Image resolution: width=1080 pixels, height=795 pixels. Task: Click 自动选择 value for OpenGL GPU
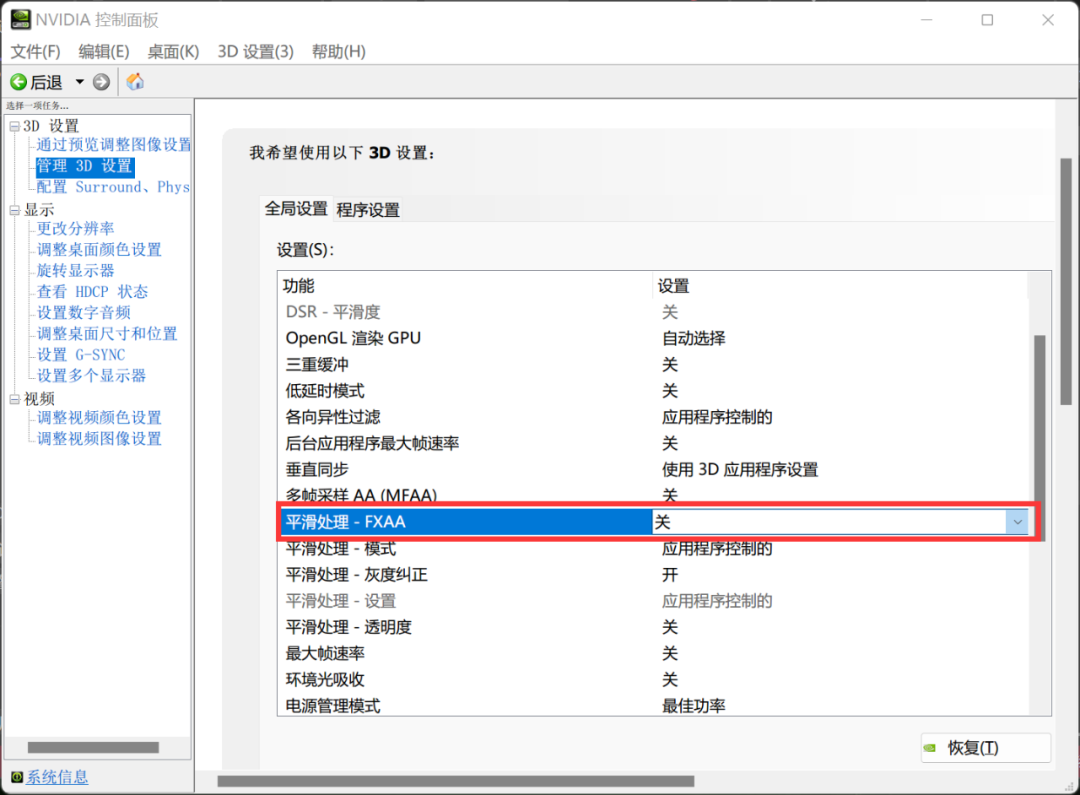pos(694,338)
